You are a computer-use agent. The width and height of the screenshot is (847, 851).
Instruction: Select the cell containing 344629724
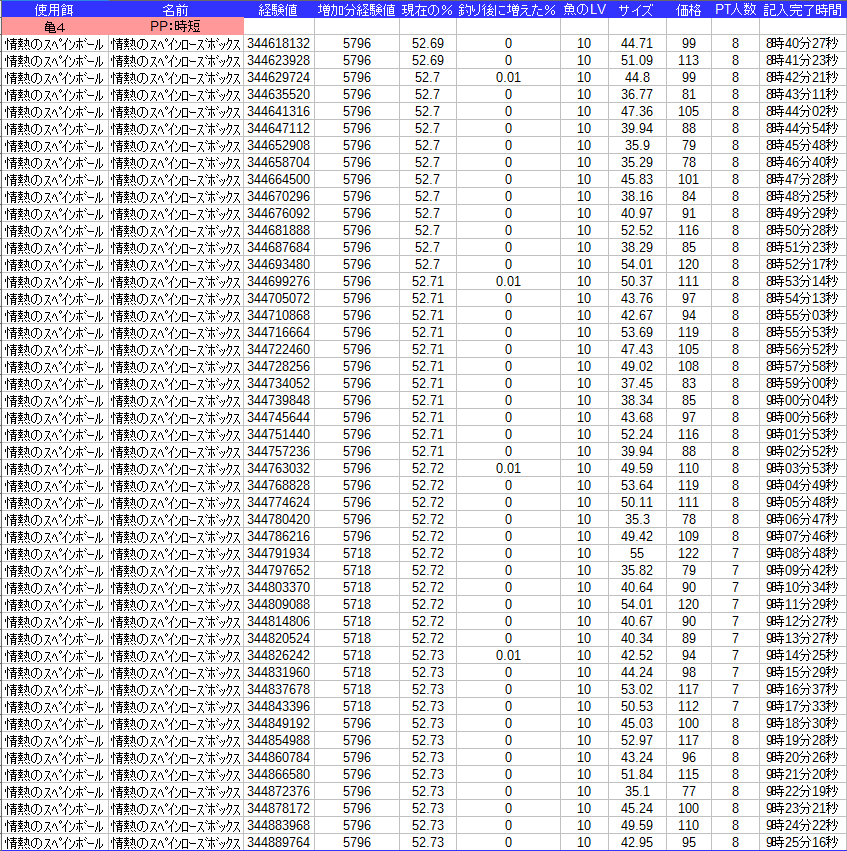pyautogui.click(x=278, y=77)
